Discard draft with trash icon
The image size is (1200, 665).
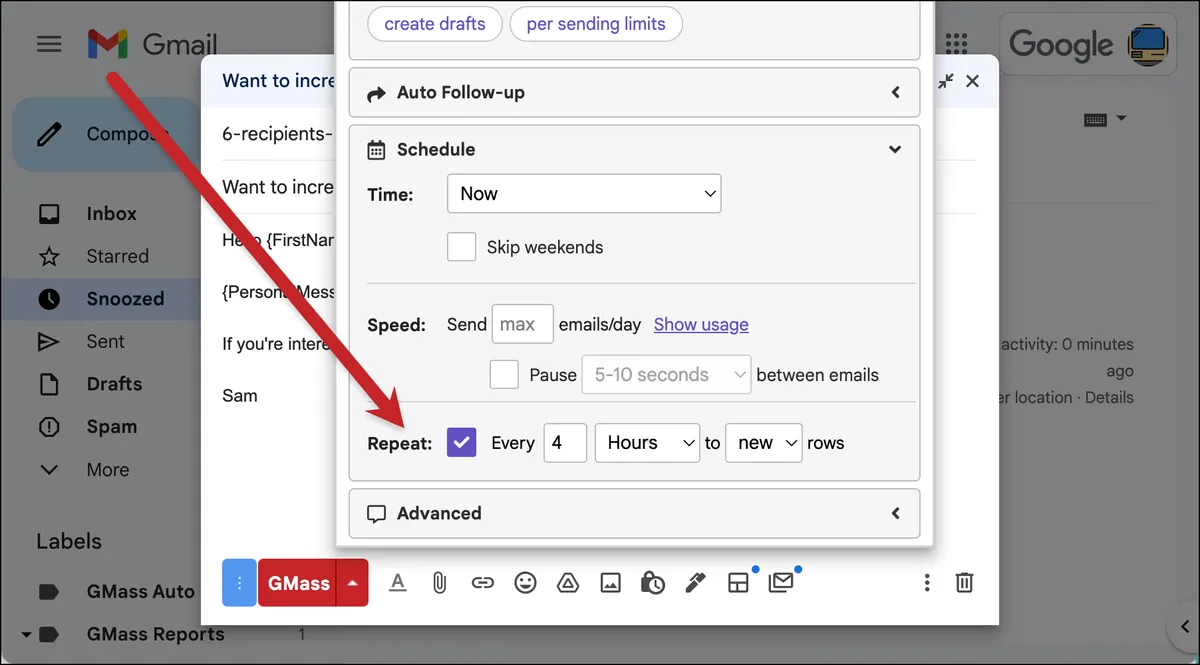click(x=964, y=583)
